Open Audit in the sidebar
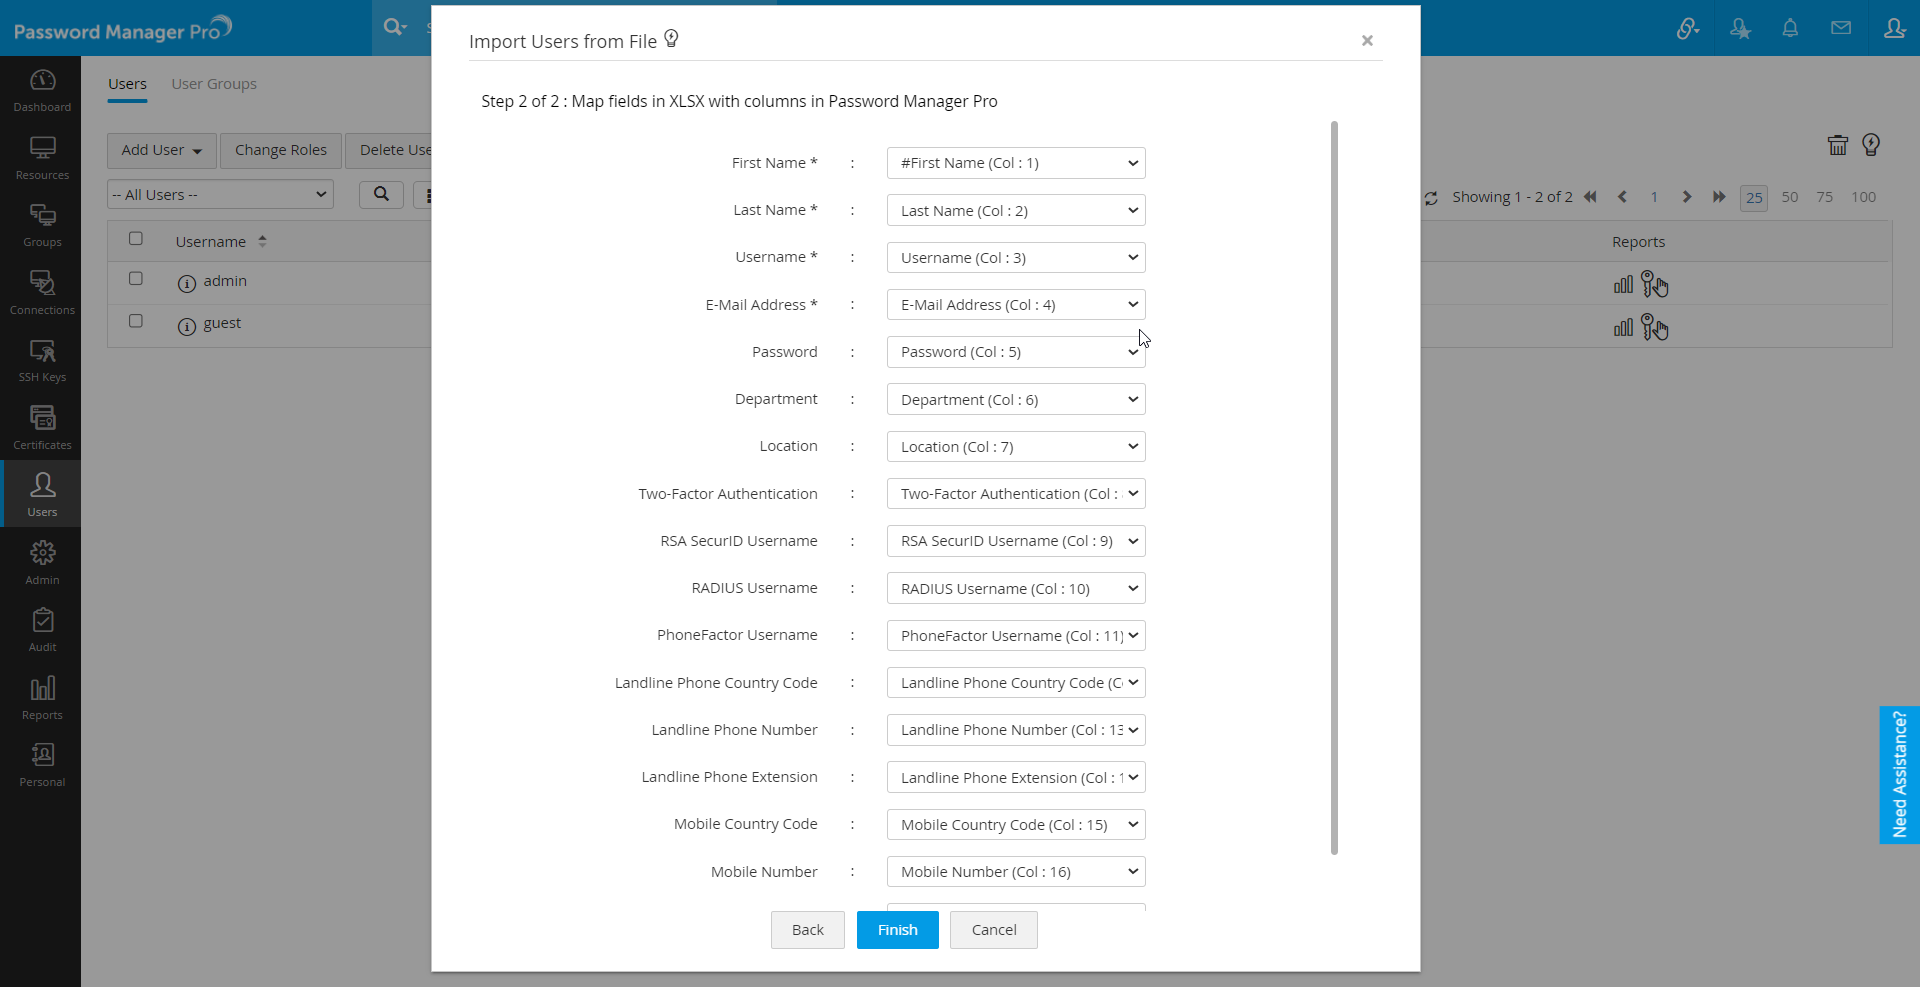The image size is (1920, 987). coord(42,630)
